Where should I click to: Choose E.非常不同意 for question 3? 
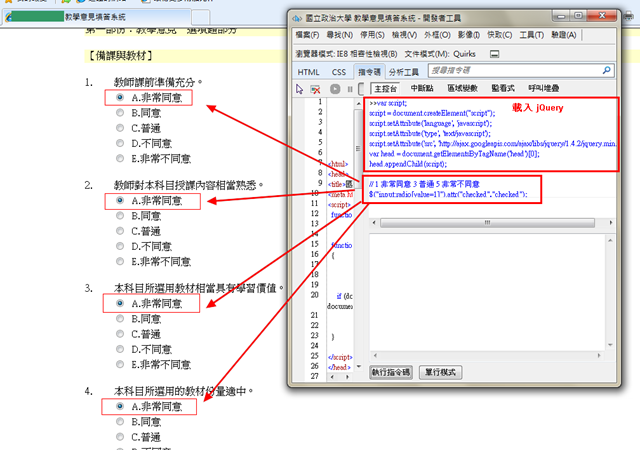pyautogui.click(x=120, y=364)
